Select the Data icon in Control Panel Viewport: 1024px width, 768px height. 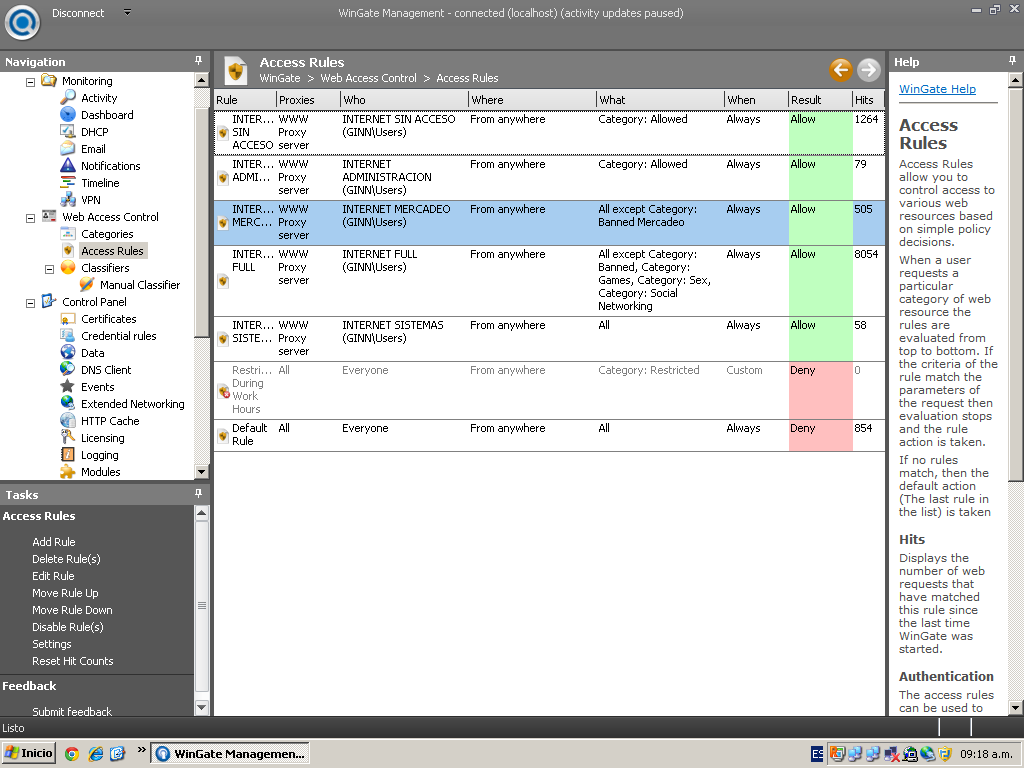(x=68, y=352)
